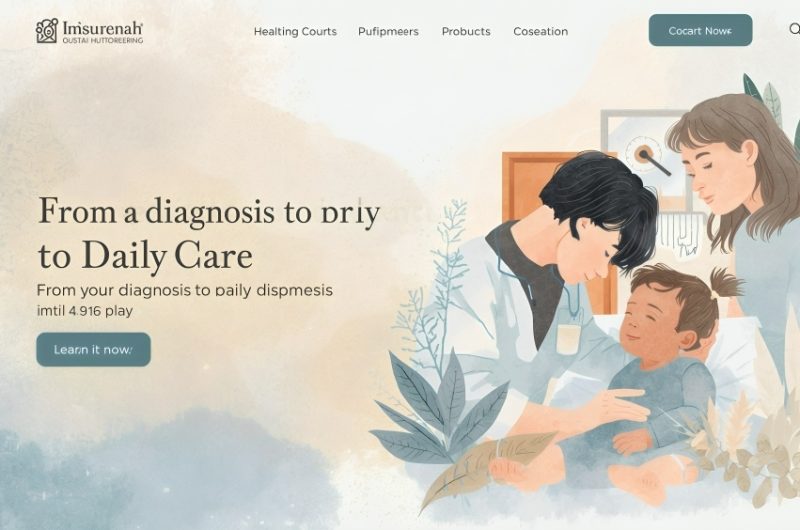Go to the Products nav item
Screen dimensions: 800x530
tap(466, 32)
